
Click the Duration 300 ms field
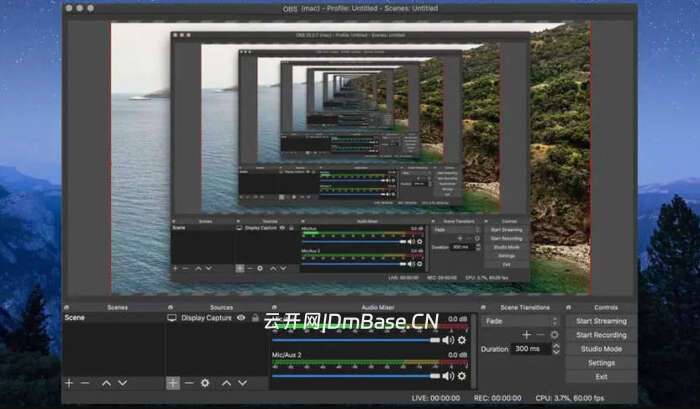[532, 349]
